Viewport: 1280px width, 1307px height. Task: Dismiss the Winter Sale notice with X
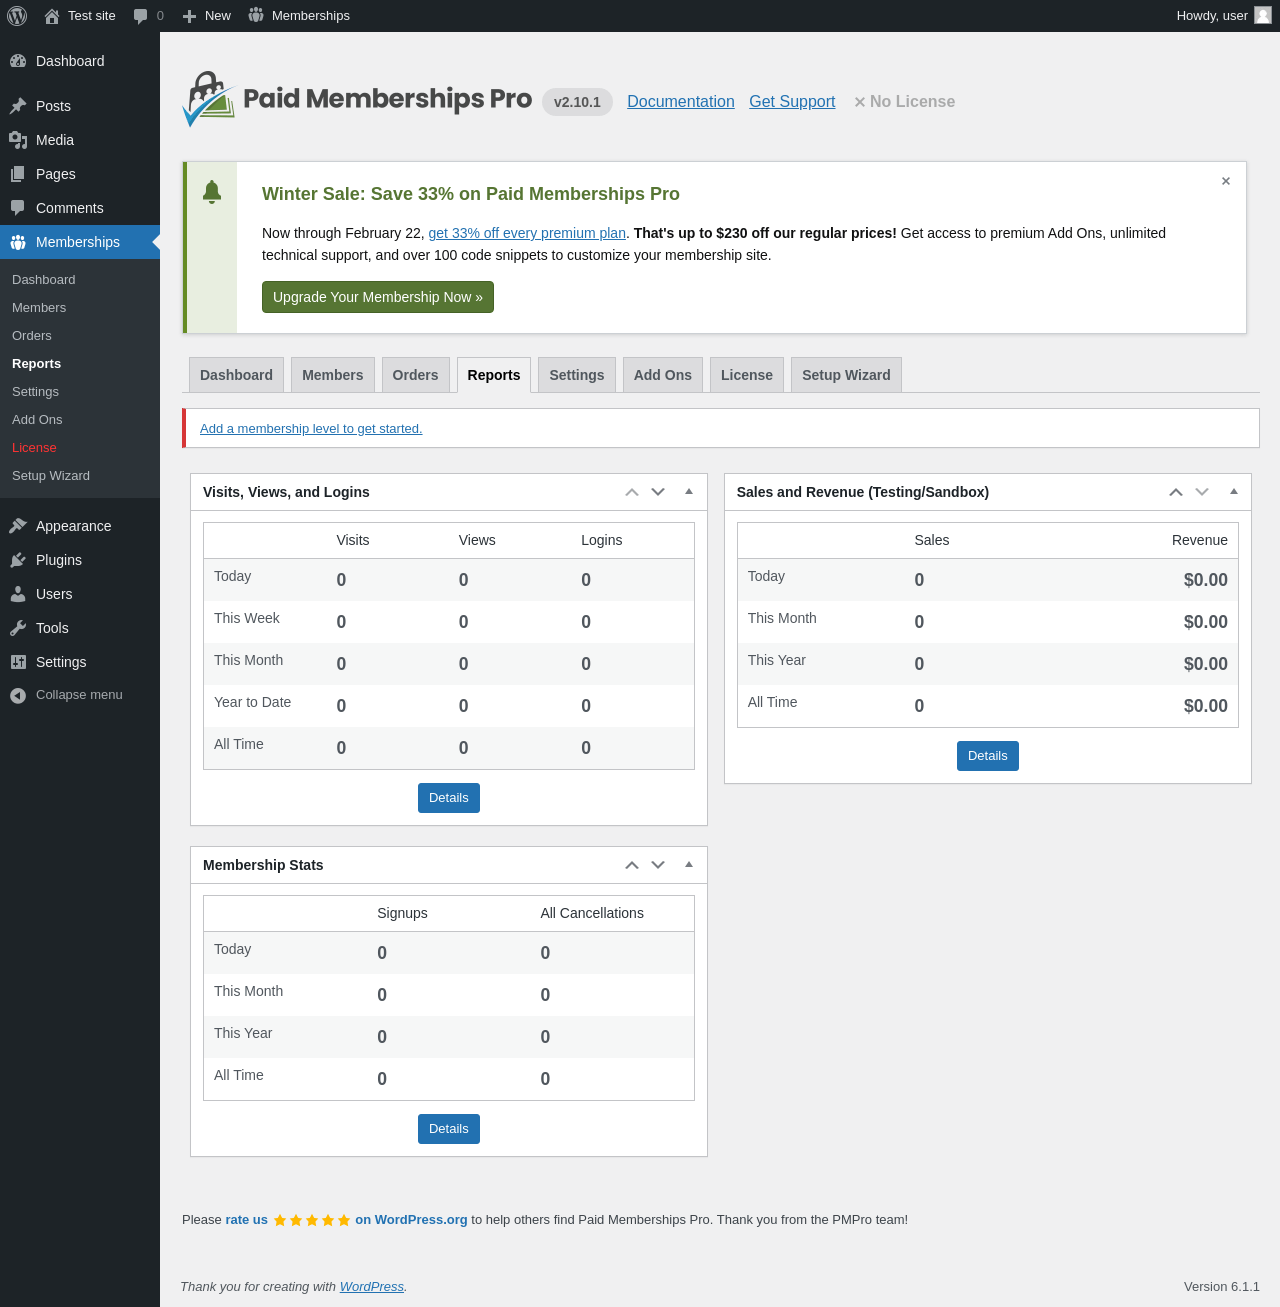(1226, 181)
